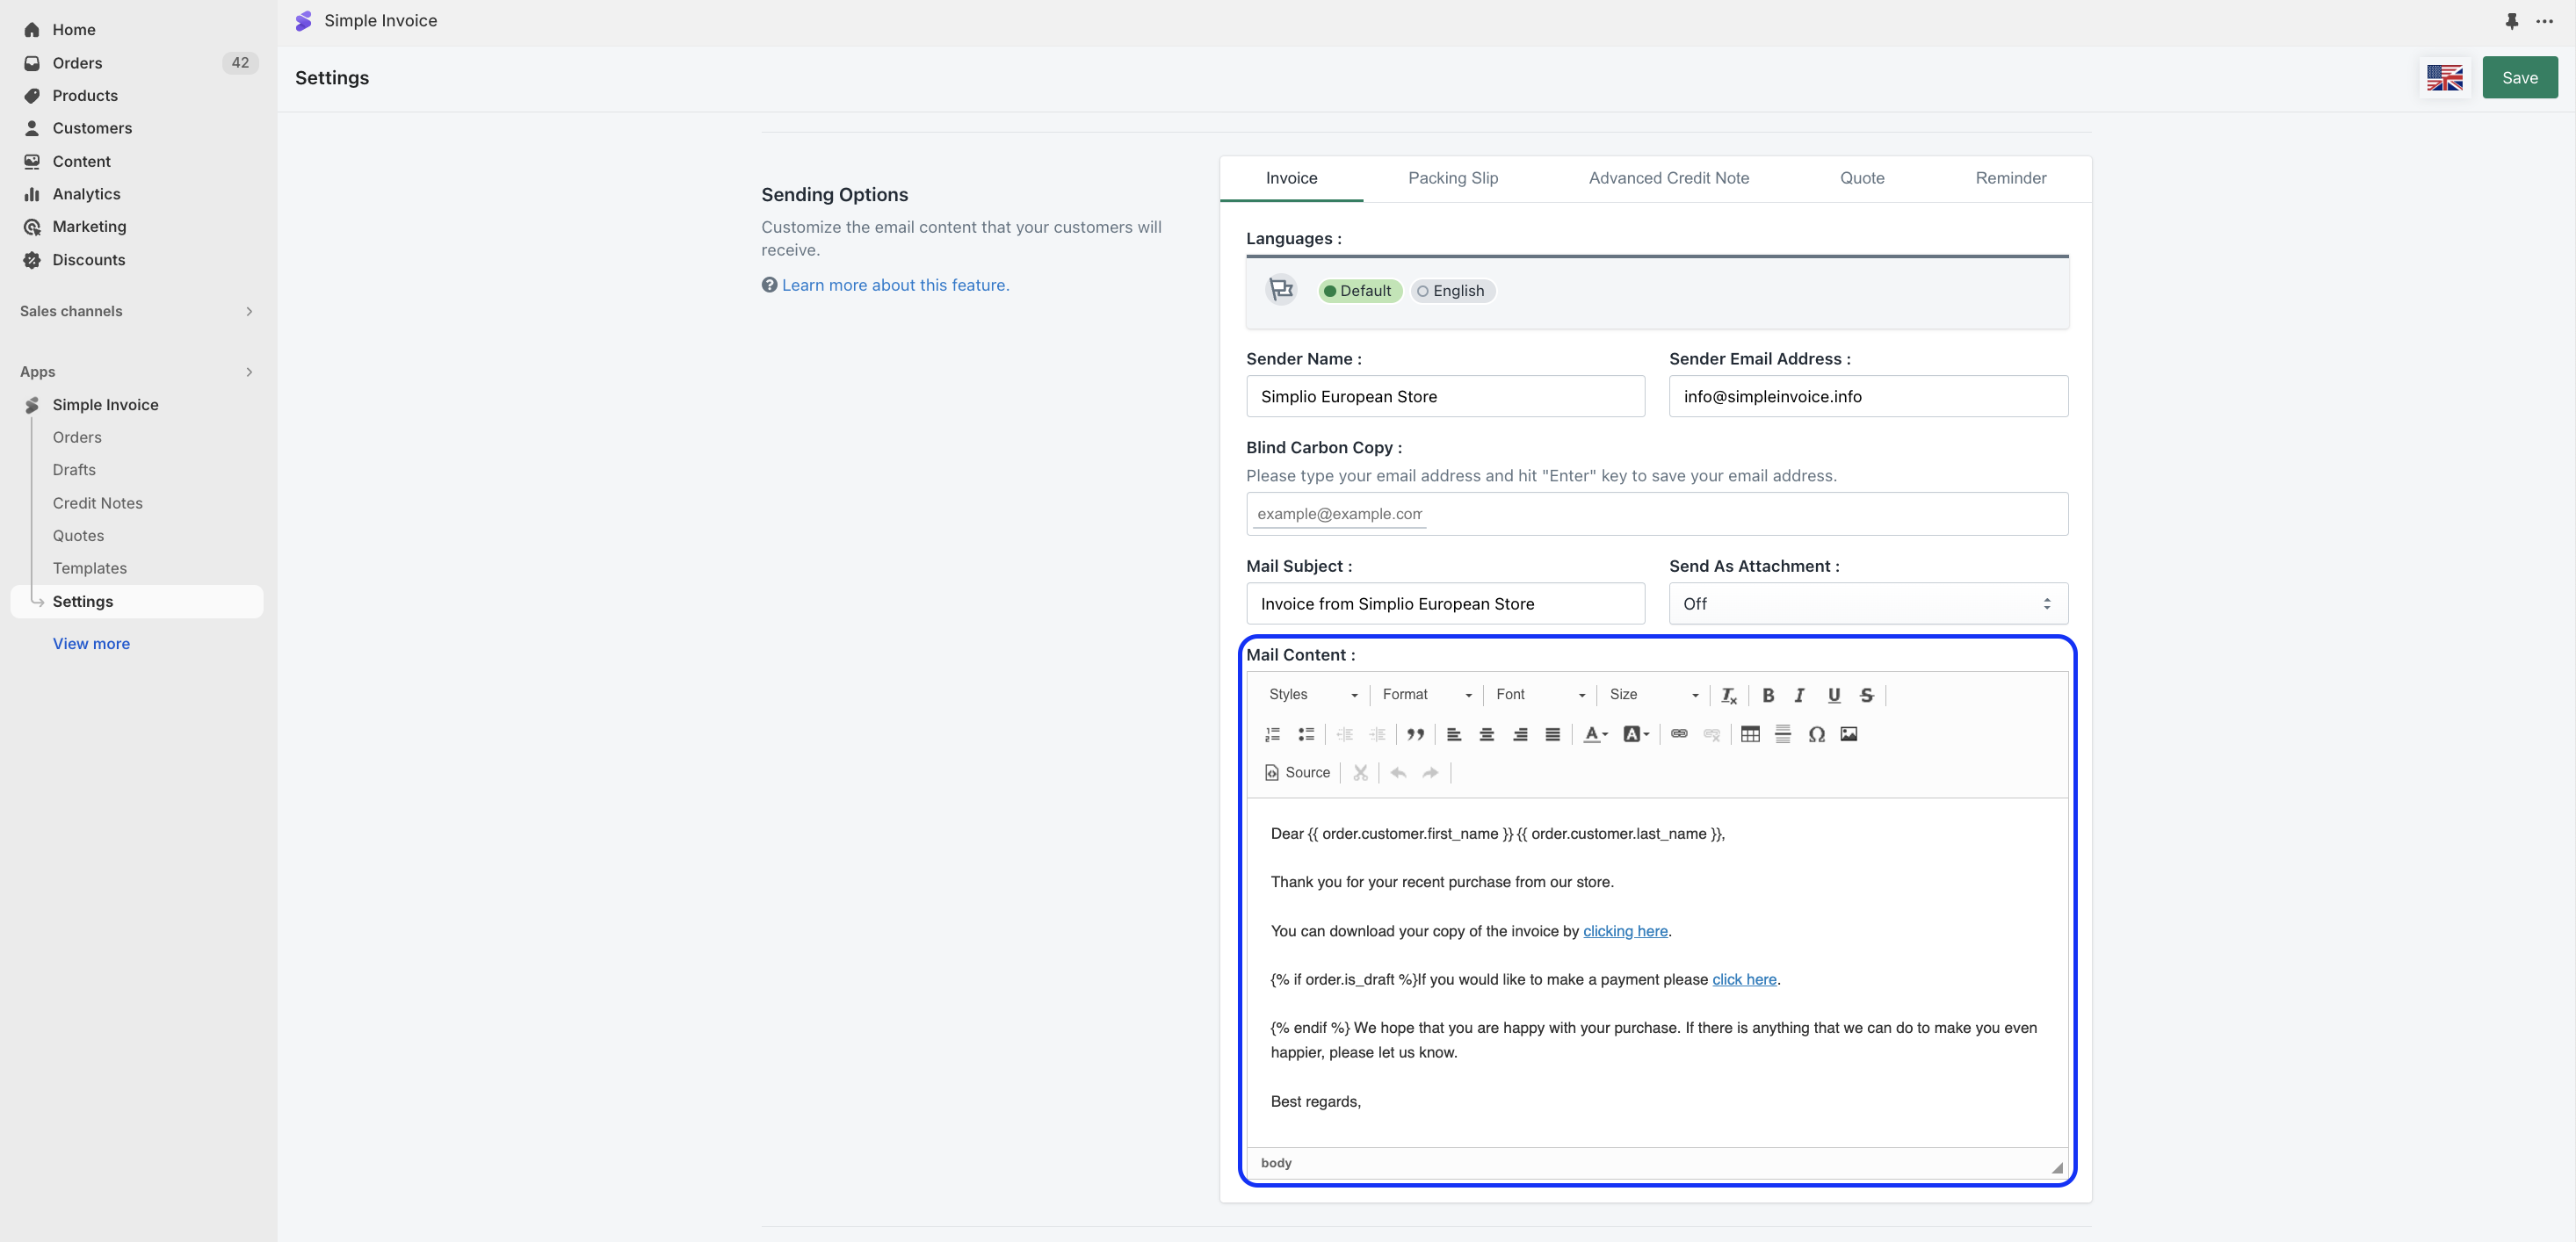Open the Styles dropdown in editor
The height and width of the screenshot is (1242, 2576).
[x=1312, y=695]
